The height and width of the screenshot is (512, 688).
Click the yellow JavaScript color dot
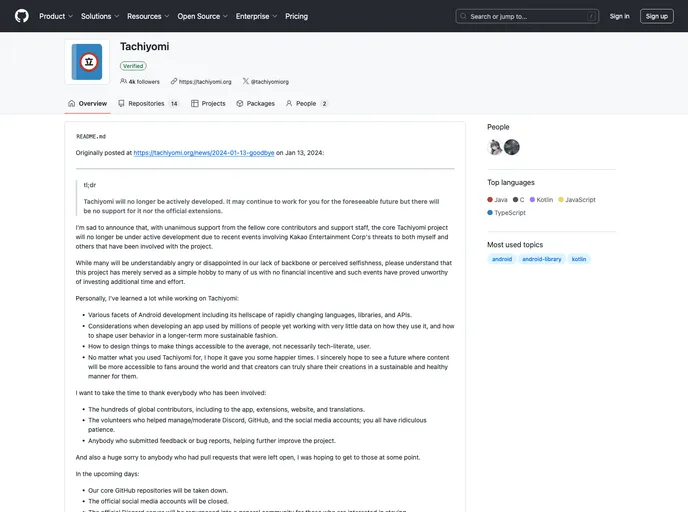[x=561, y=200]
